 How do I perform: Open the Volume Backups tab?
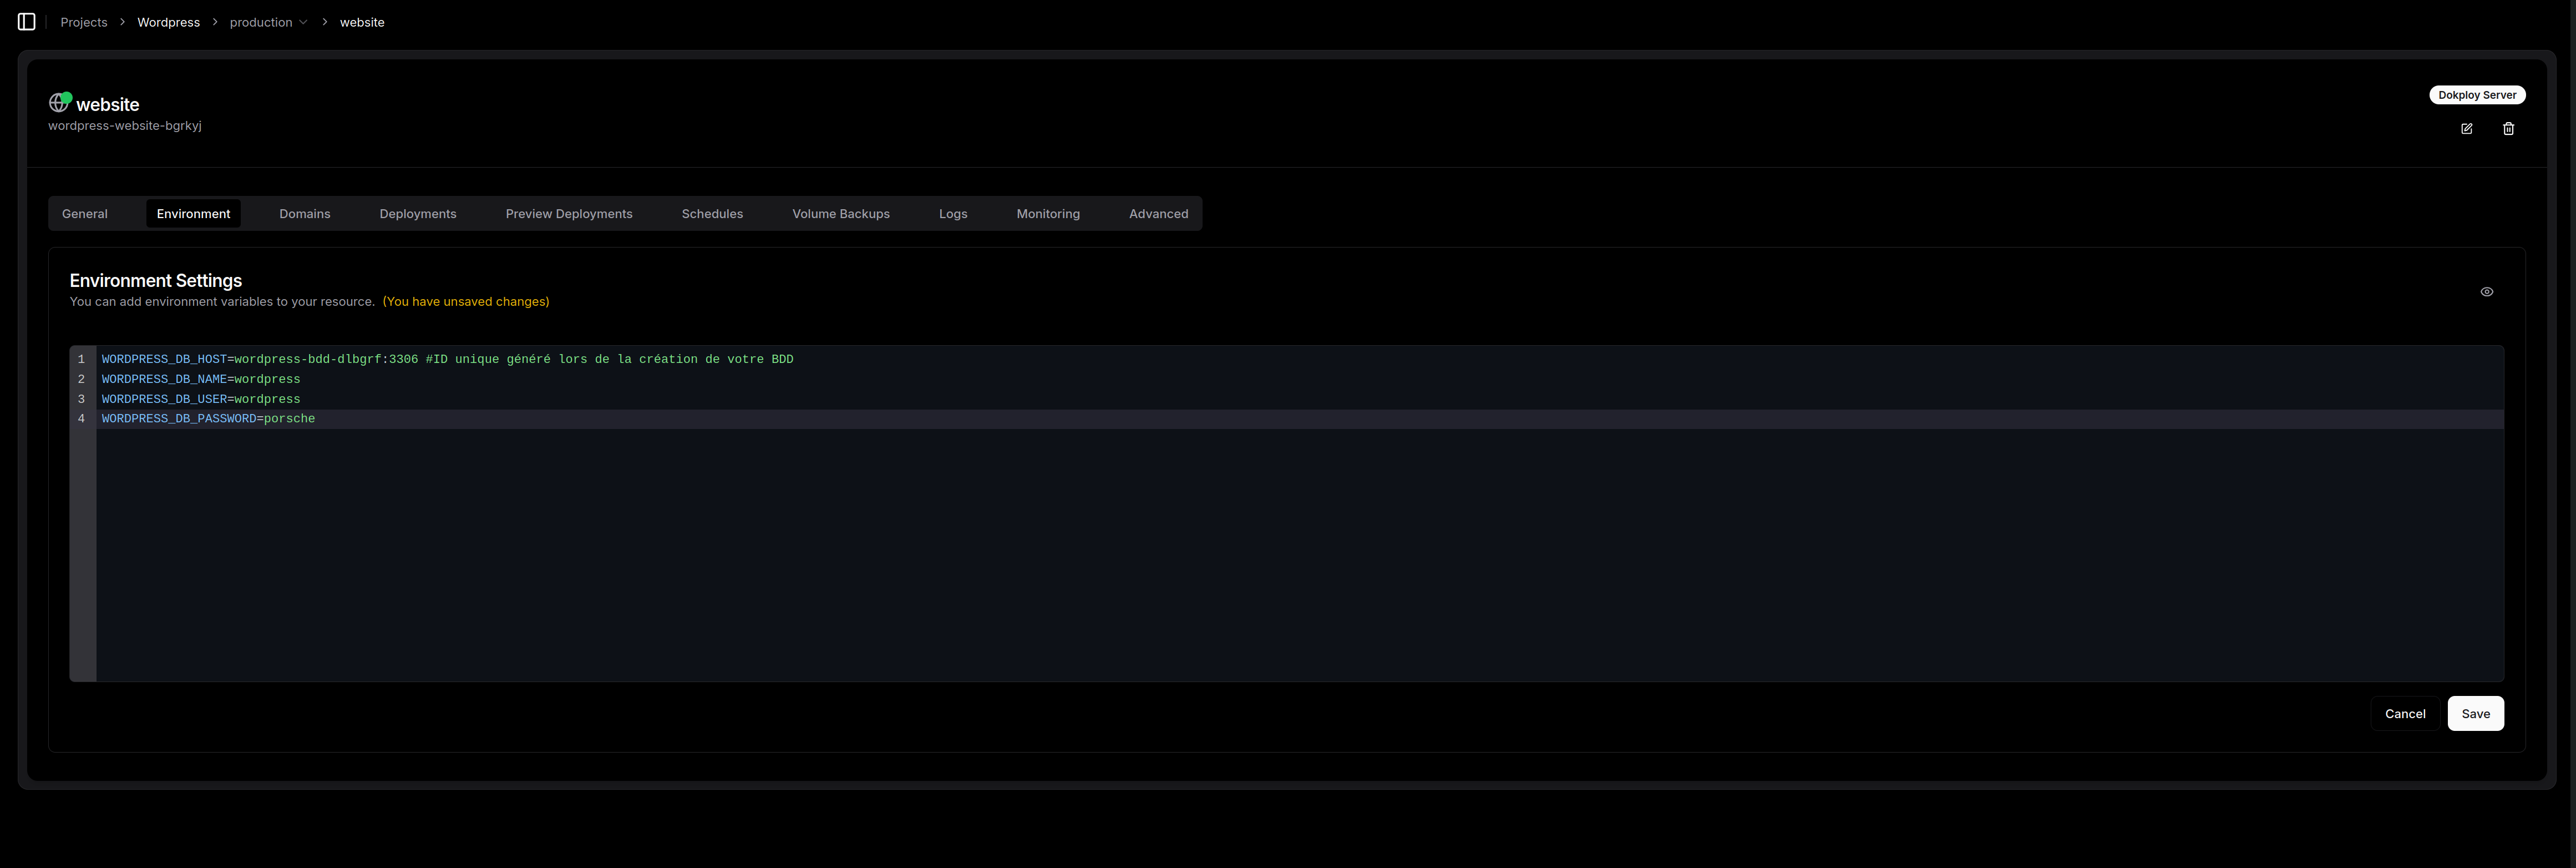coord(840,214)
